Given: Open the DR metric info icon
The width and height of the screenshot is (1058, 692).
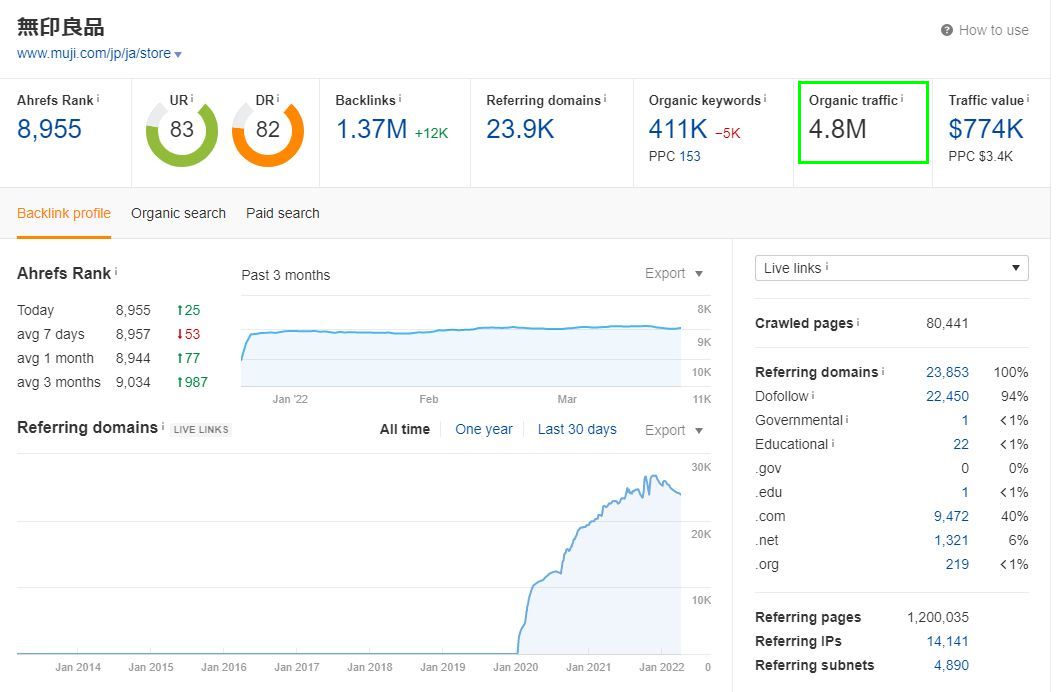Looking at the screenshot, I should coord(277,98).
